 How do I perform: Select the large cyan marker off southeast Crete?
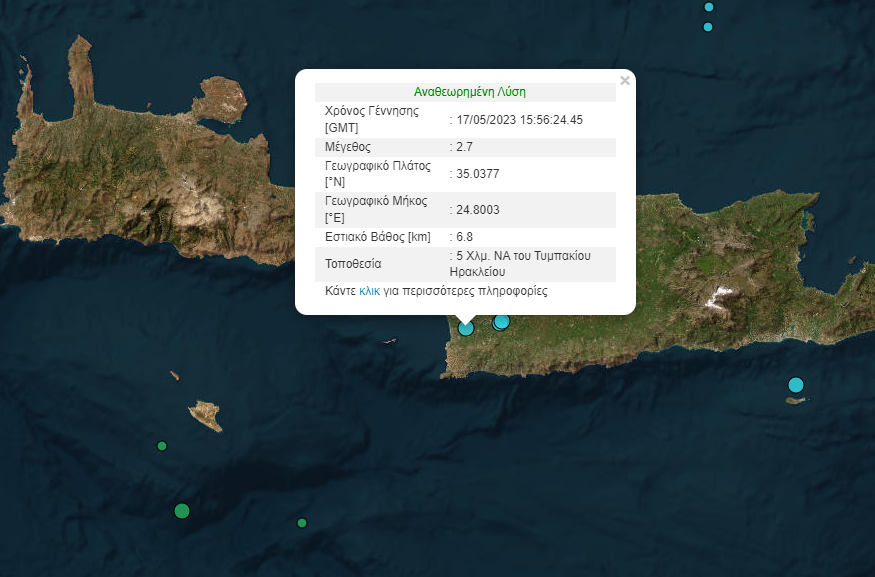(x=796, y=385)
